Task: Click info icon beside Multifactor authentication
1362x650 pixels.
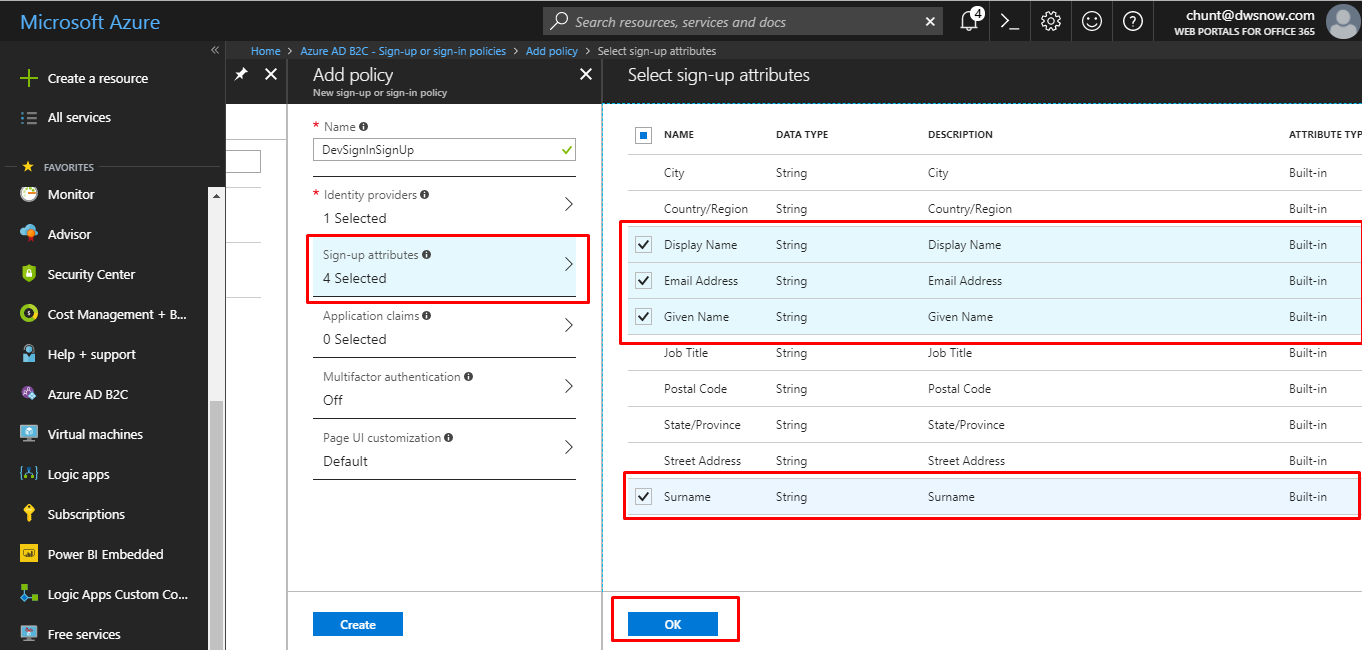Action: [x=469, y=377]
